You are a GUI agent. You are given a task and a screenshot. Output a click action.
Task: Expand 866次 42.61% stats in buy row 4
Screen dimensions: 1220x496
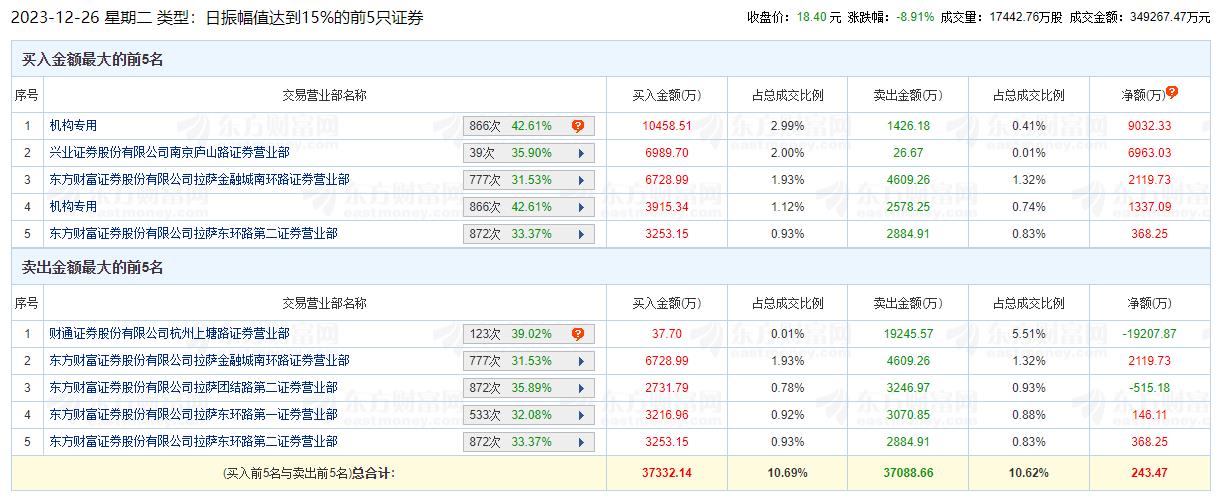579,207
